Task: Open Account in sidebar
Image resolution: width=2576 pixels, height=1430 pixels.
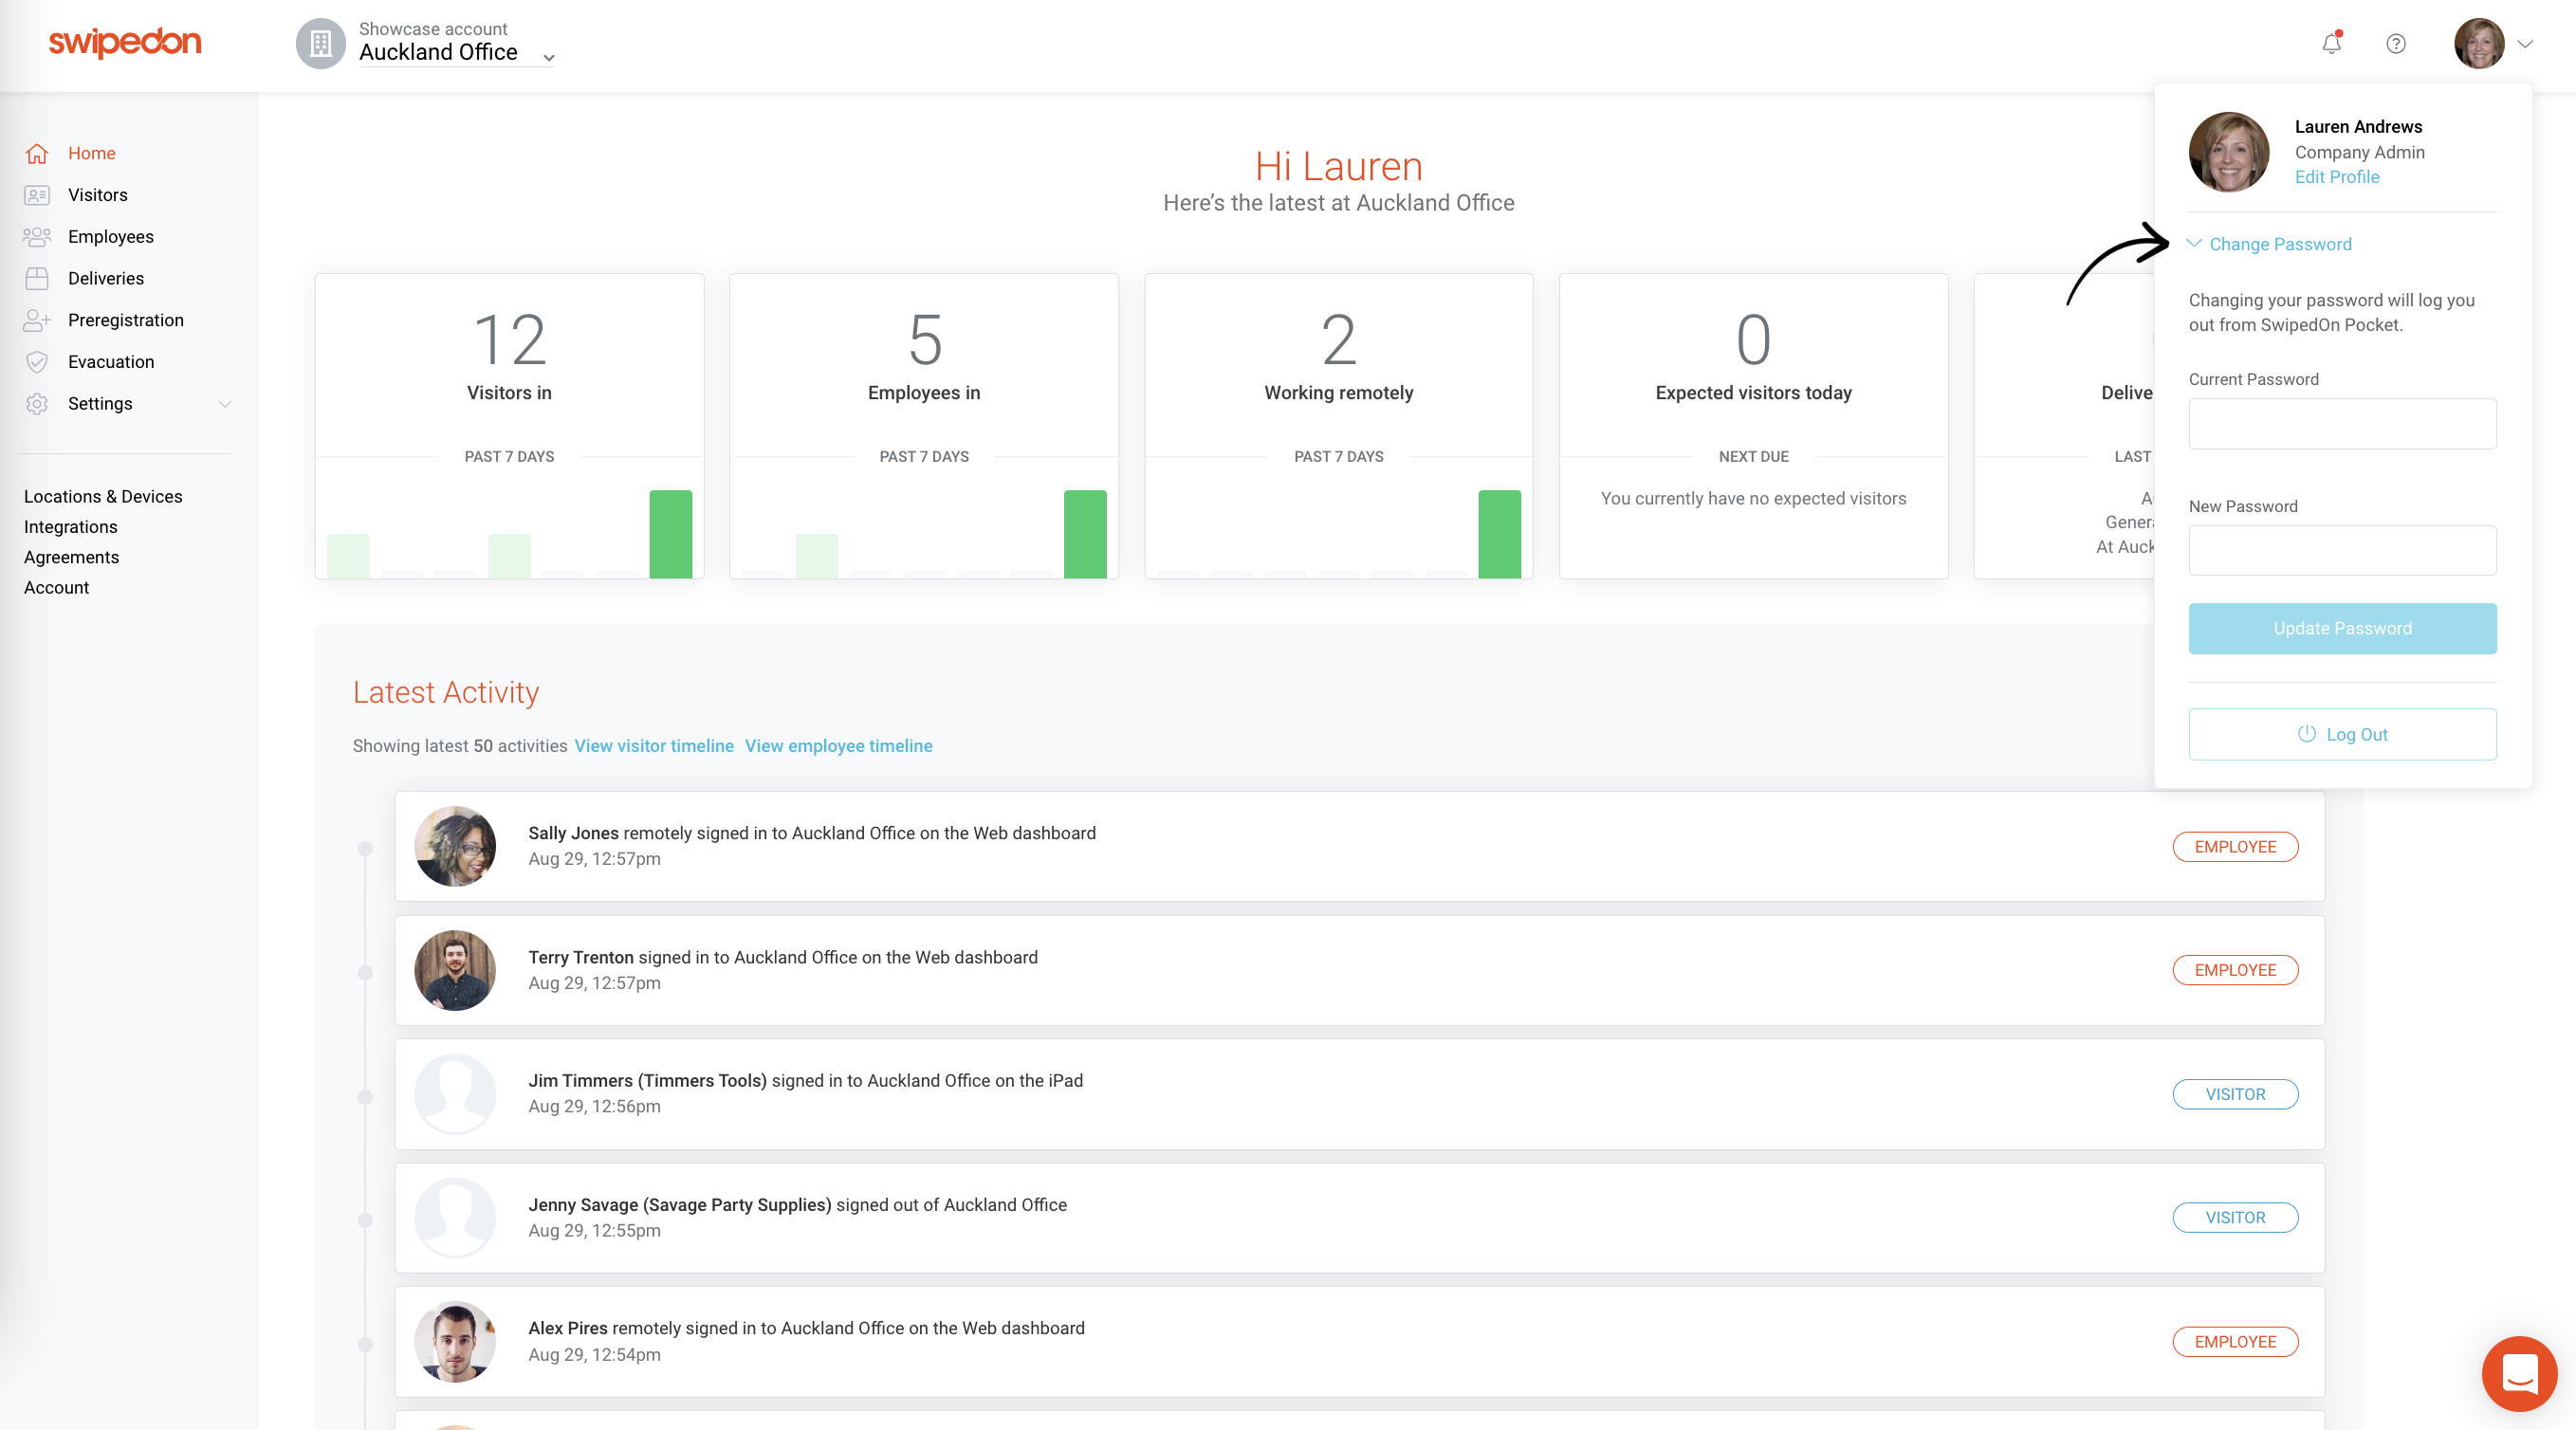Action: click(x=56, y=587)
